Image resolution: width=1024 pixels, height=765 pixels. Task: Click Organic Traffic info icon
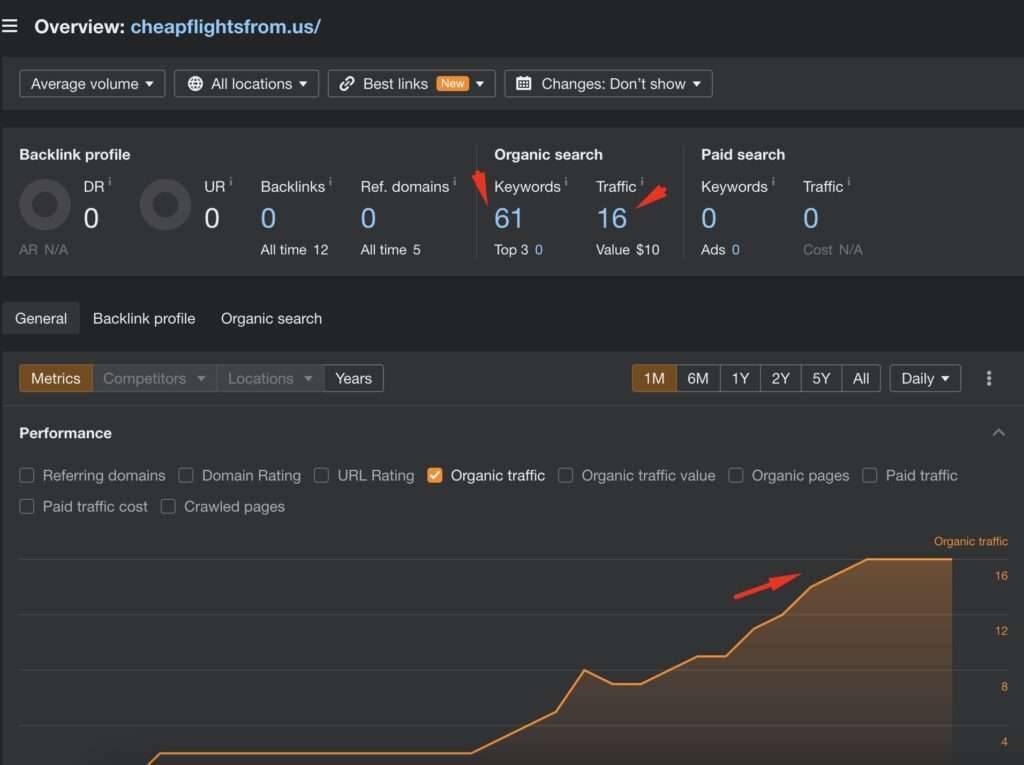642,182
